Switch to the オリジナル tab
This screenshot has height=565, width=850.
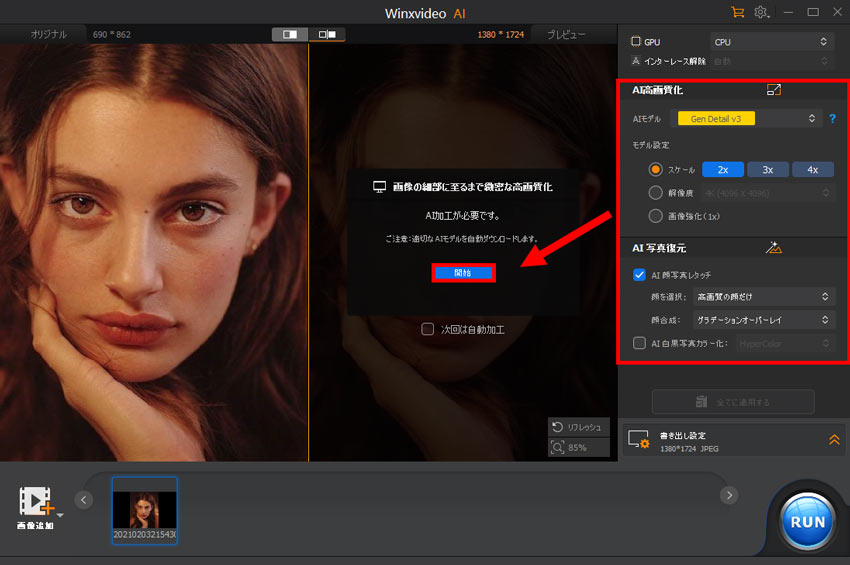pyautogui.click(x=48, y=34)
